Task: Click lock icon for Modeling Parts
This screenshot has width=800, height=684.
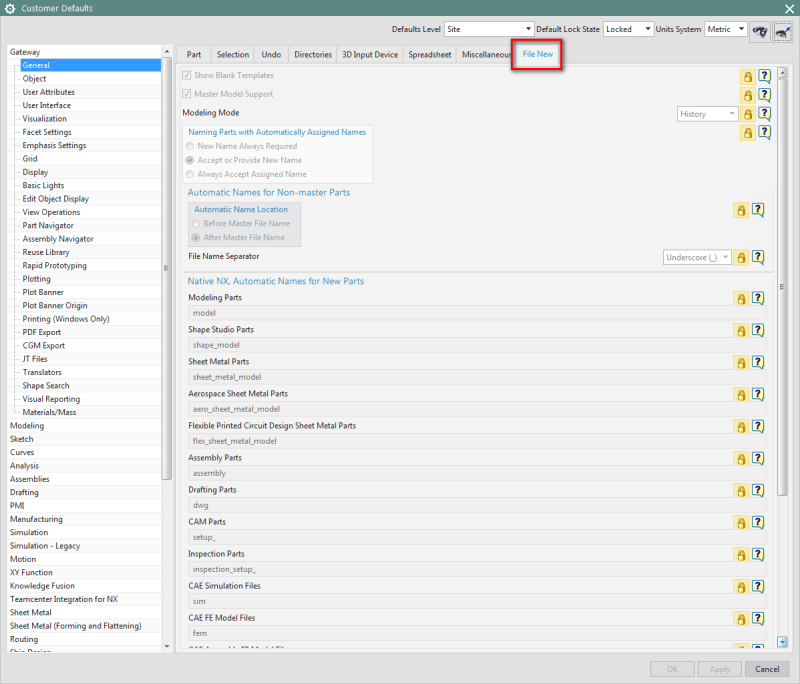Action: pyautogui.click(x=741, y=299)
